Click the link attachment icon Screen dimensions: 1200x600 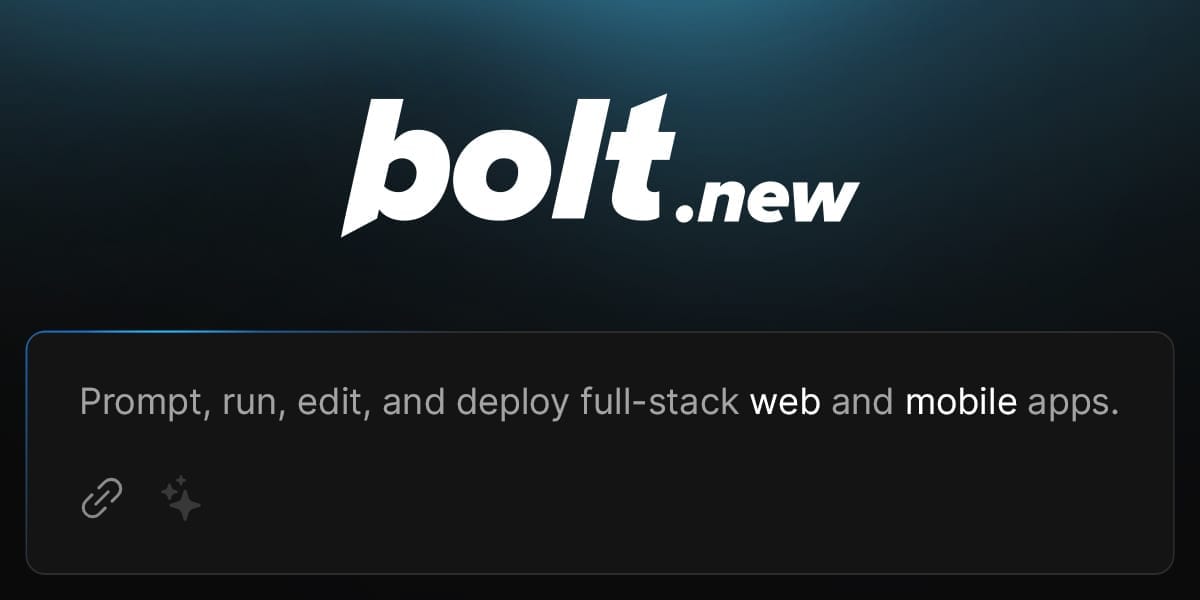coord(101,498)
